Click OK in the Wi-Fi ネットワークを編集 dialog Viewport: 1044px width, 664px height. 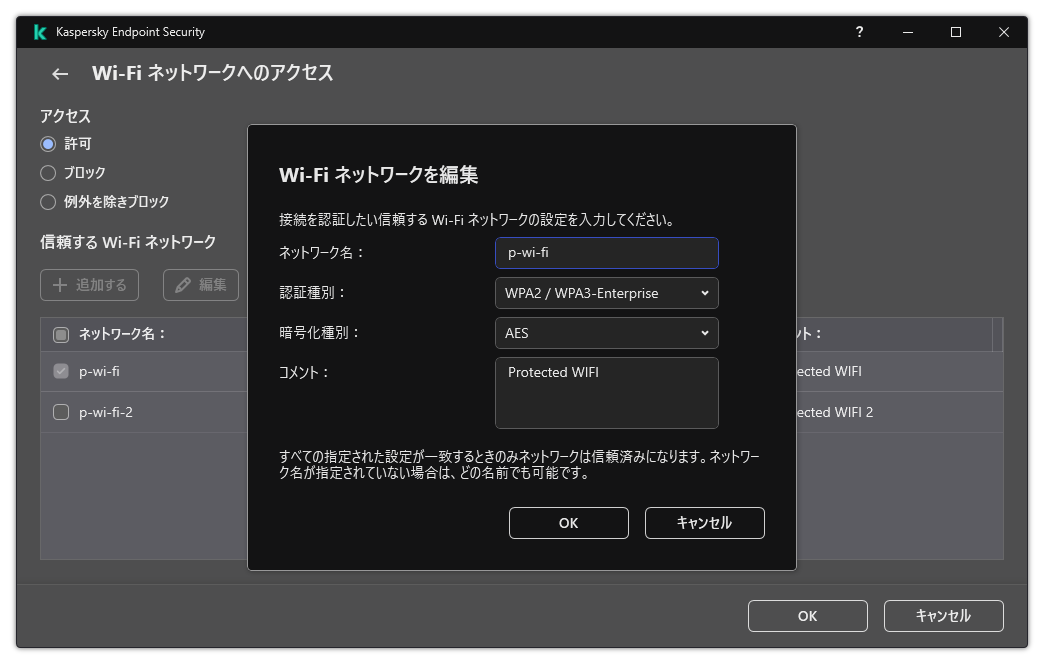(568, 522)
